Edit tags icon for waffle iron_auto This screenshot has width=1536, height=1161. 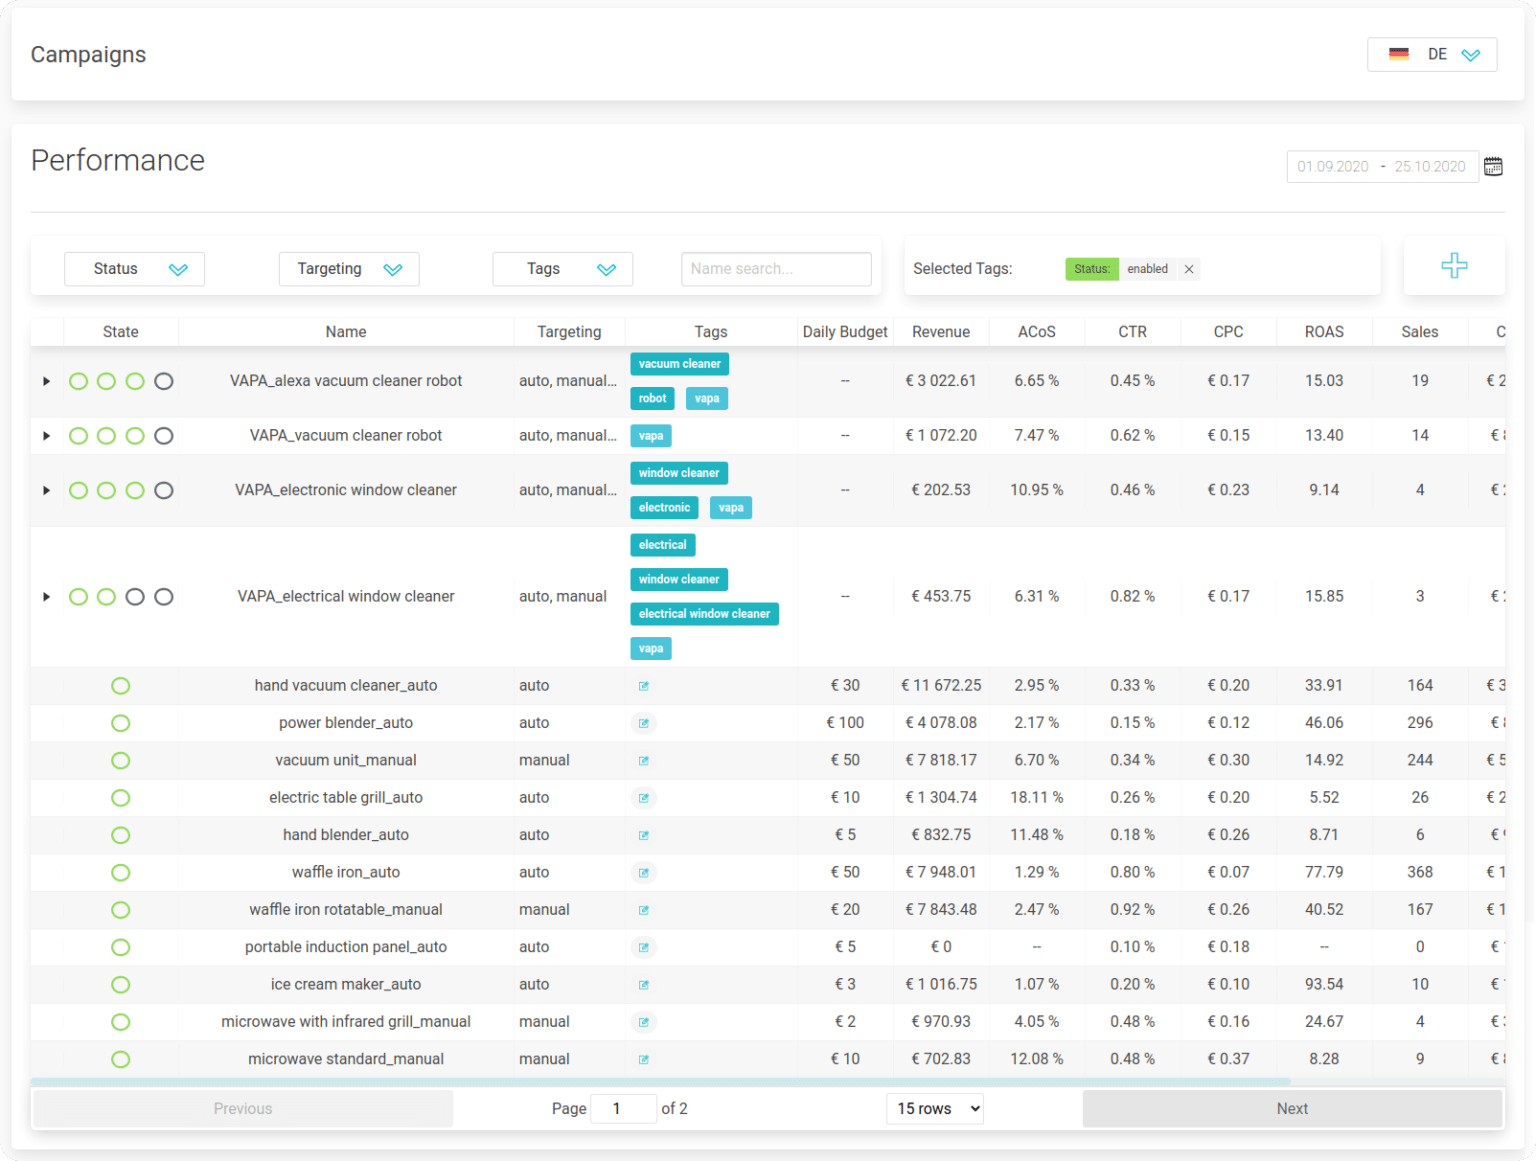[644, 873]
